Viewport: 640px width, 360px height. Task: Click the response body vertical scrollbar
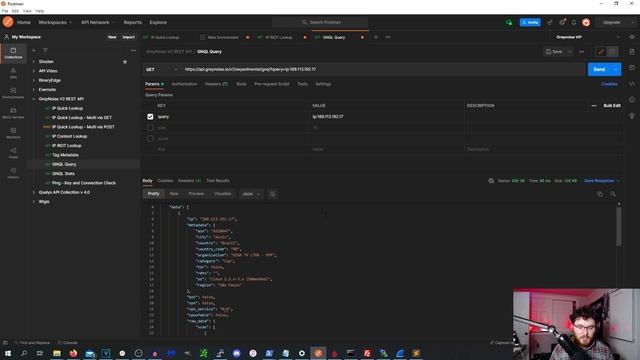point(619,227)
